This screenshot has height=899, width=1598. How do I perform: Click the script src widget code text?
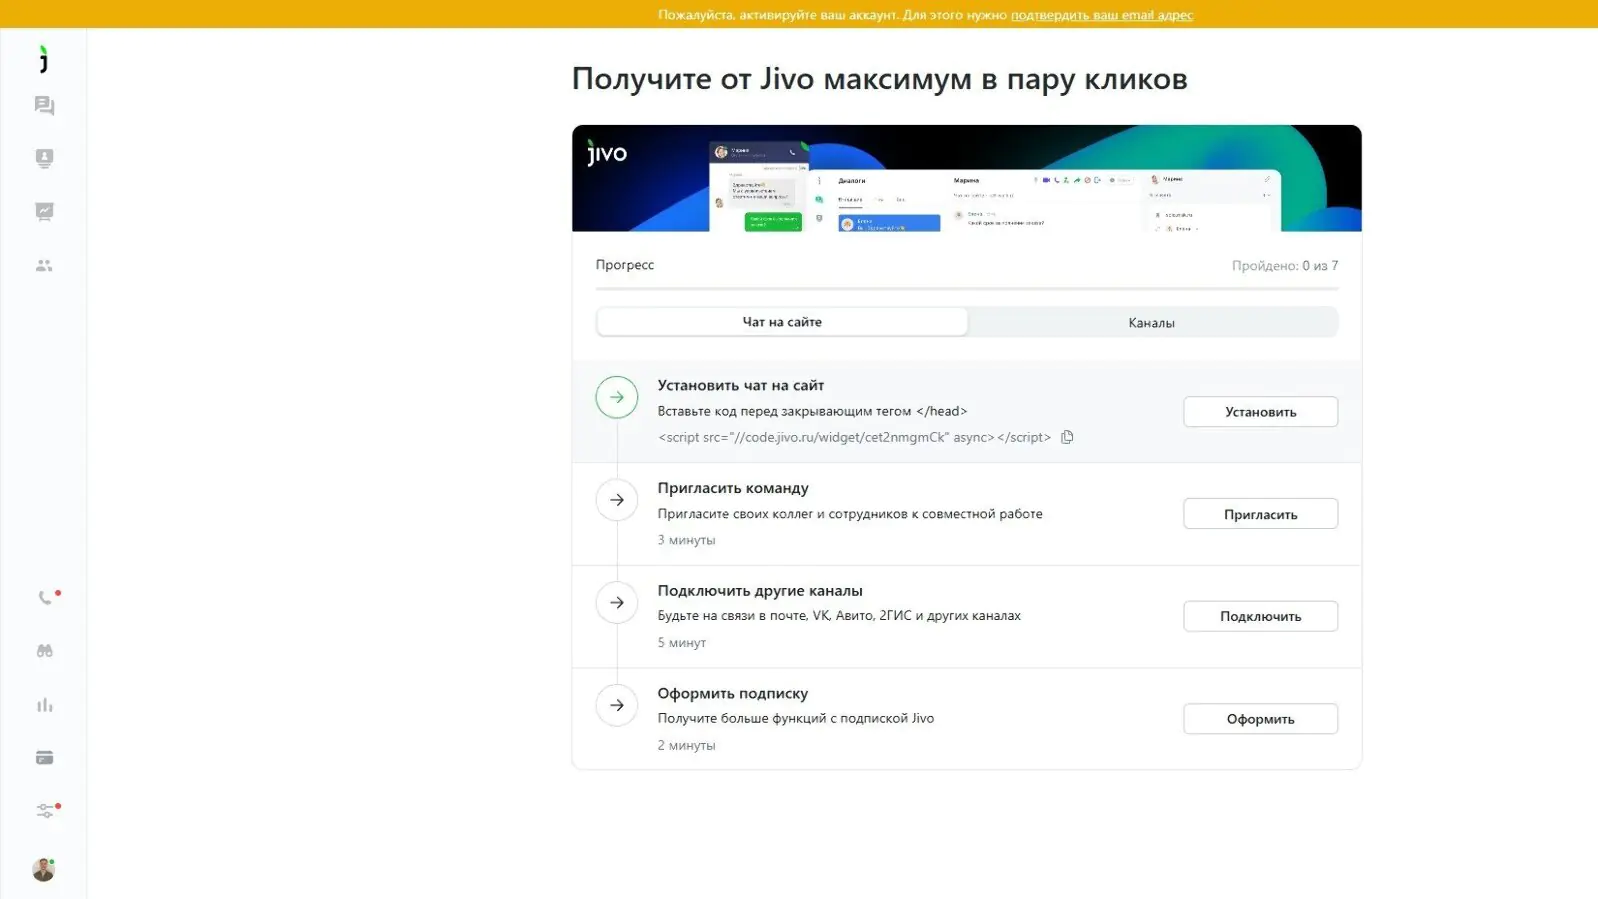[x=854, y=437]
